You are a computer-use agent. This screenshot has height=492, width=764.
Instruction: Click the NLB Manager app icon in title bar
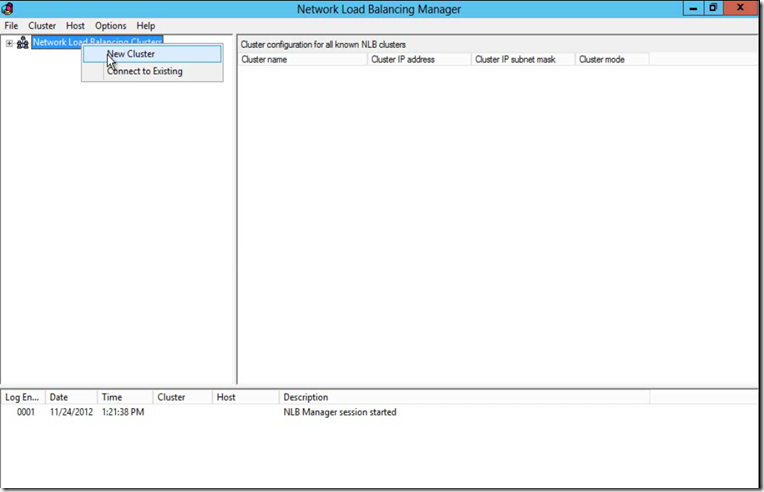tap(7, 9)
